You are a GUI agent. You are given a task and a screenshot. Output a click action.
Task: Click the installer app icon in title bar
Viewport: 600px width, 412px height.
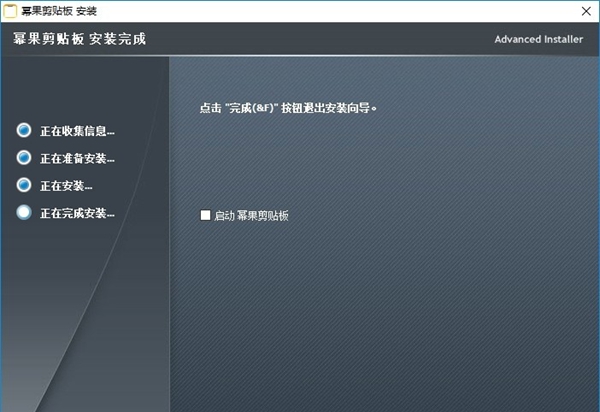(x=10, y=11)
